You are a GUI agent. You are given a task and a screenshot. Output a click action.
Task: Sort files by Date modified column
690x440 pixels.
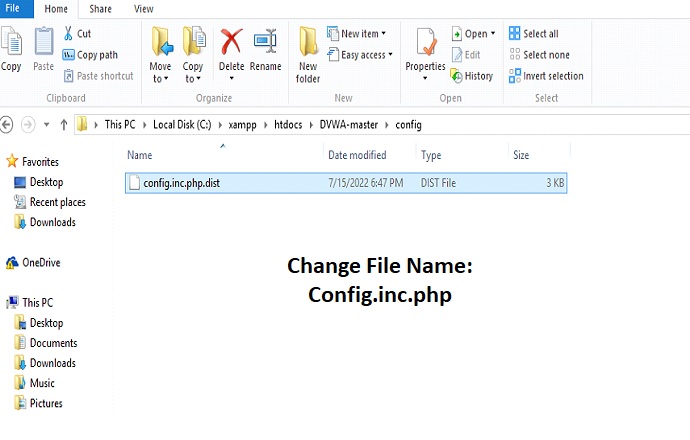[357, 155]
